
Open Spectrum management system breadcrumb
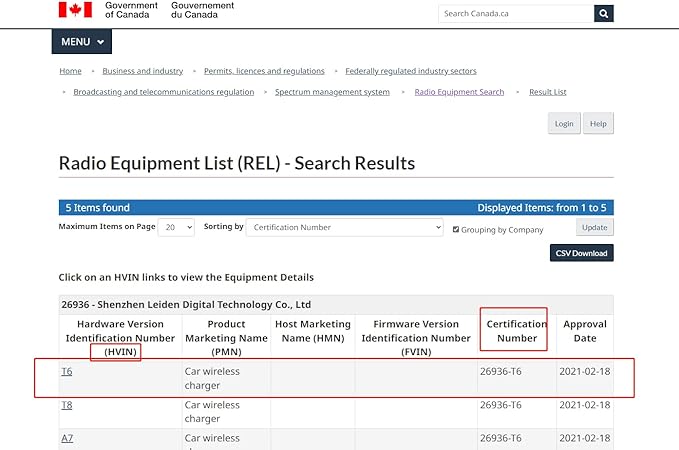point(332,92)
